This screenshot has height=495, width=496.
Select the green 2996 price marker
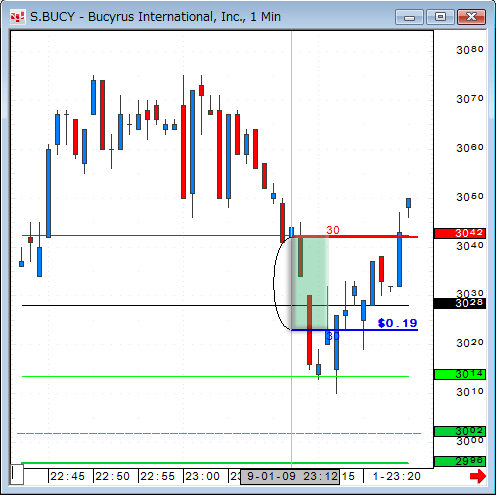pyautogui.click(x=460, y=461)
